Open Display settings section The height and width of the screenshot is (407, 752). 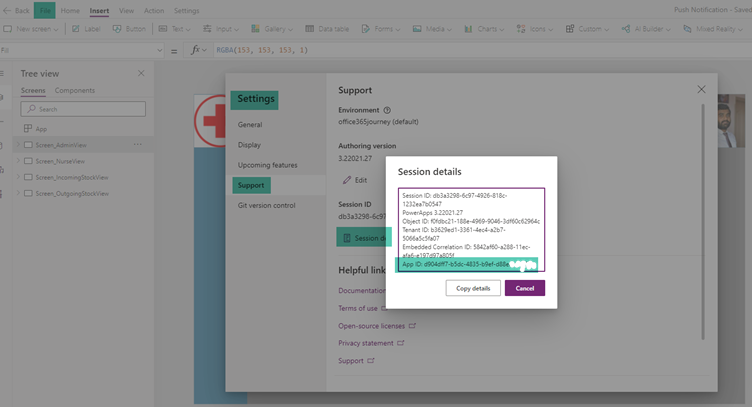249,144
